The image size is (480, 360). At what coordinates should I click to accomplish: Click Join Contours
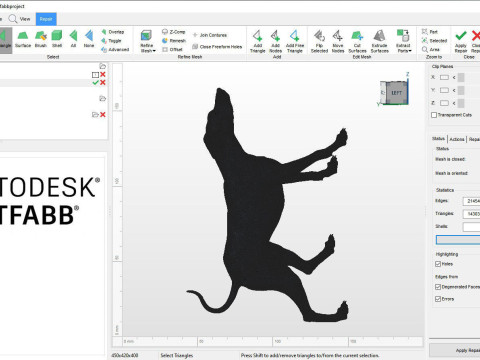[210, 35]
